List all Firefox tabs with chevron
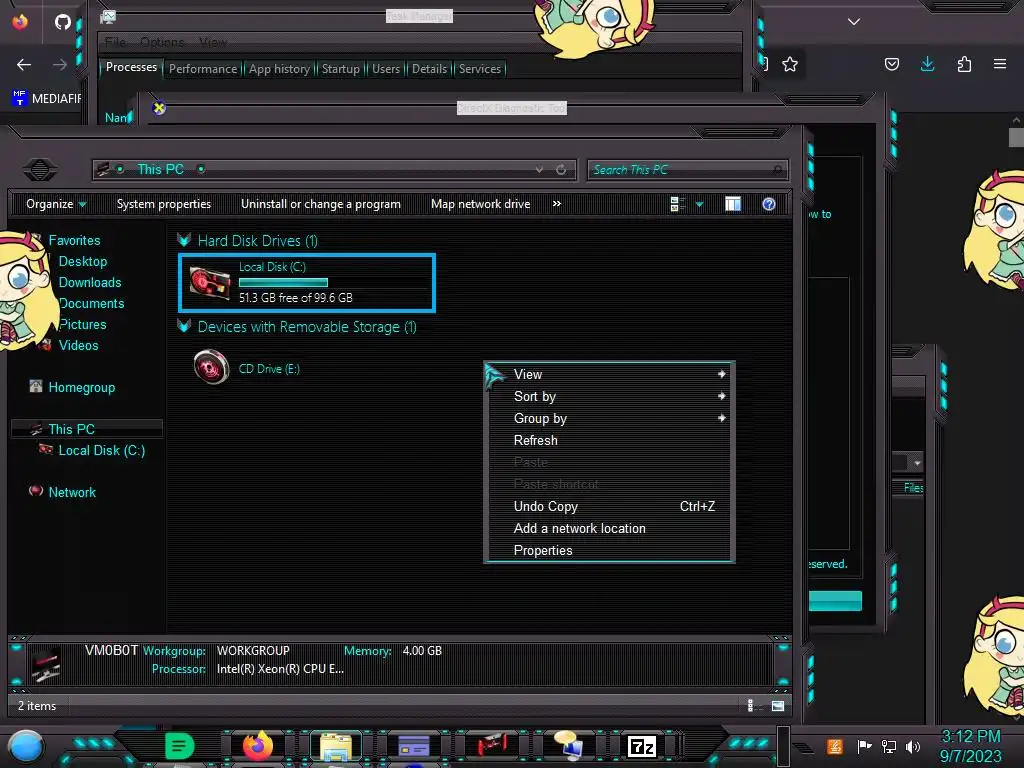Screen dimensions: 1024x768 pyautogui.click(x=854, y=22)
